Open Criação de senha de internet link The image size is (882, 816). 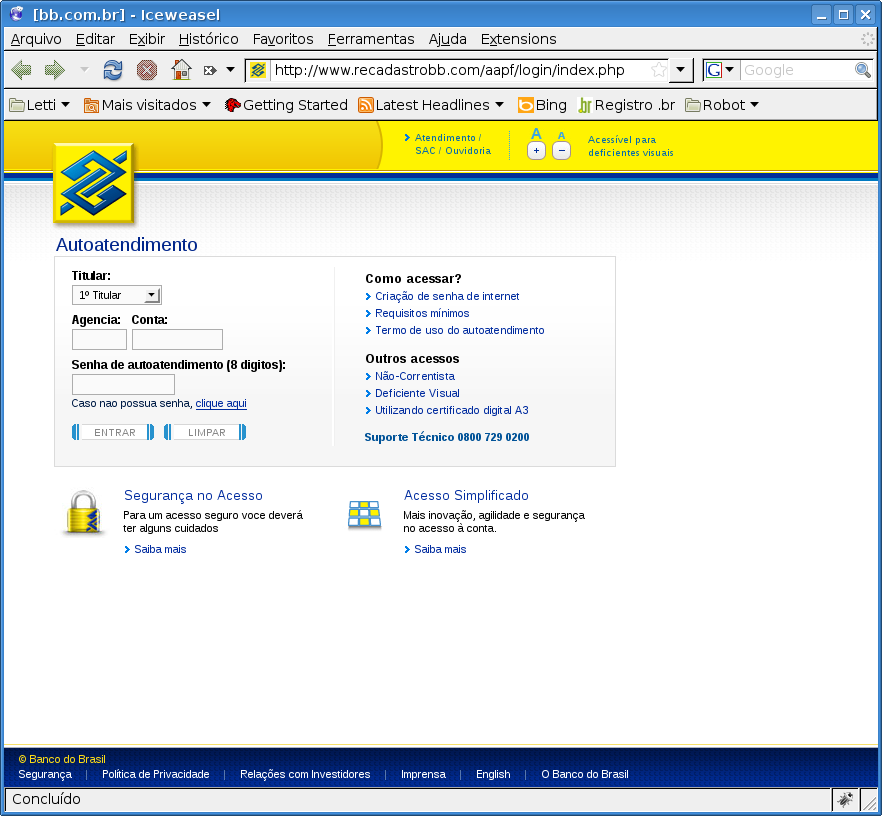point(447,296)
